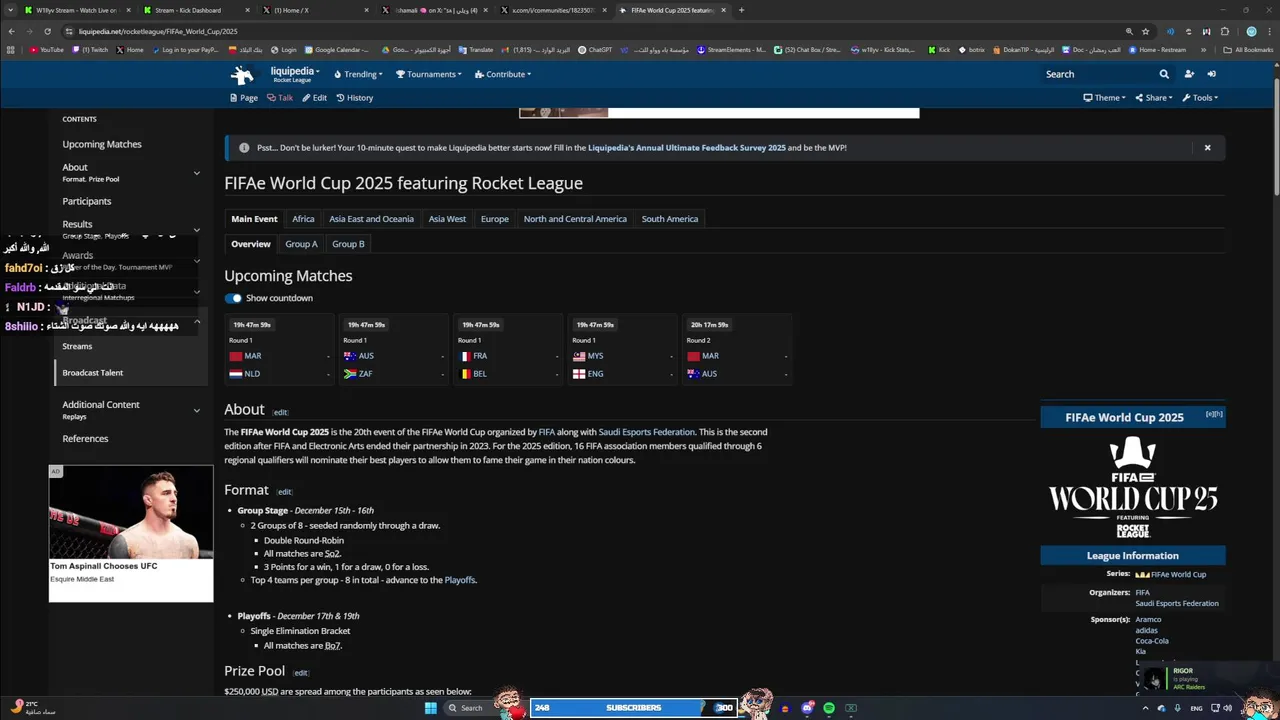Click the edit link beside Format heading
This screenshot has width=1280, height=720.
(x=285, y=492)
